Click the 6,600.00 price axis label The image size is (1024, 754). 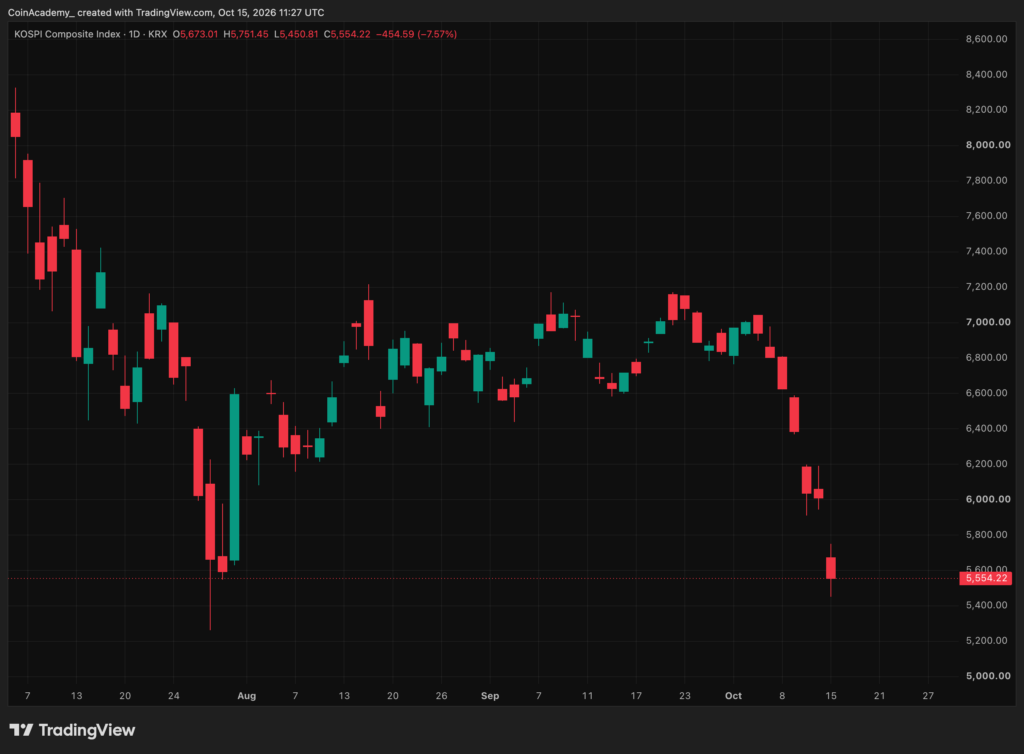986,393
